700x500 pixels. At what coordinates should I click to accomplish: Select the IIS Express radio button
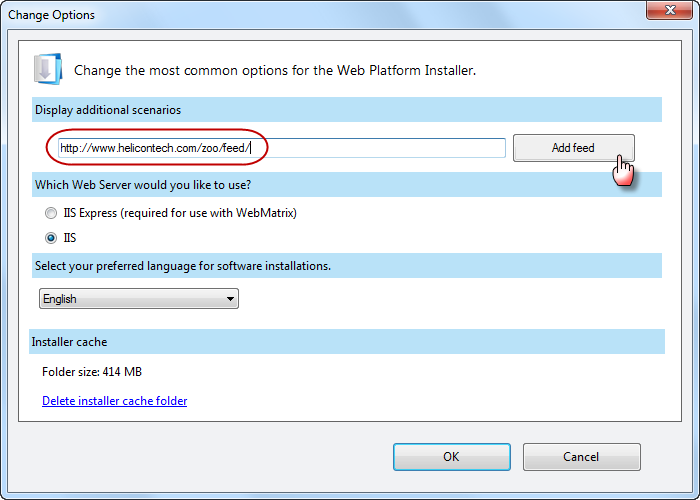51,213
